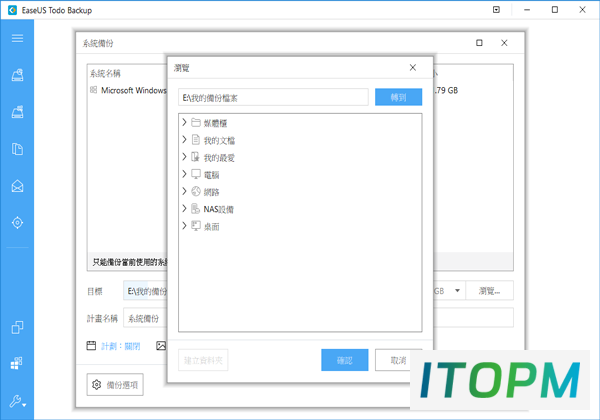The image size is (600, 420).
Task: Open the tools wrench menu
Action: [17, 401]
